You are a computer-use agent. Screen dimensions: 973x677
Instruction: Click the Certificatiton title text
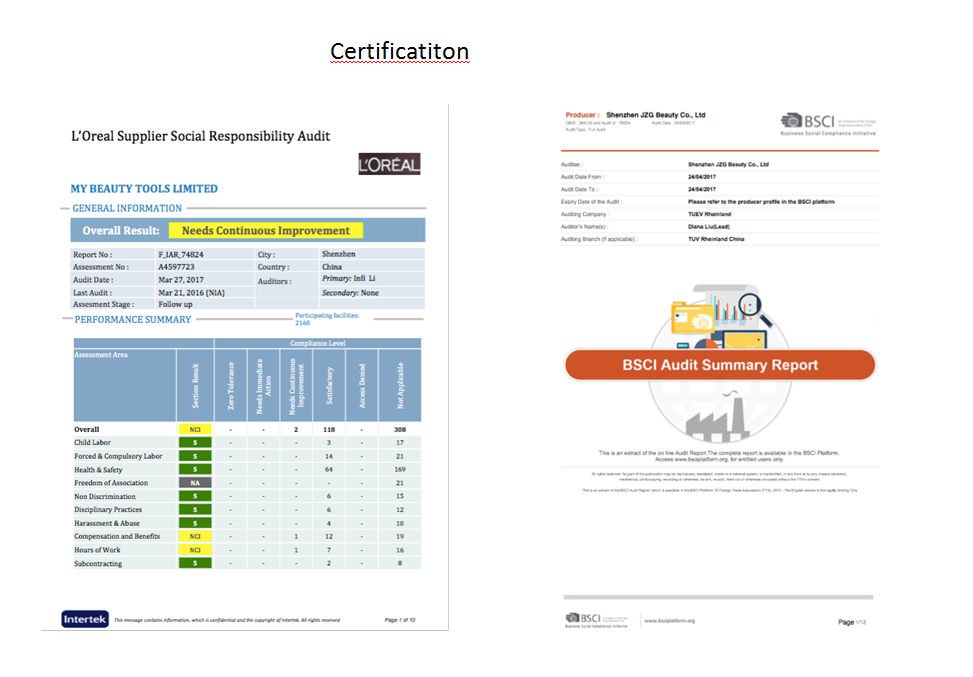coord(400,52)
